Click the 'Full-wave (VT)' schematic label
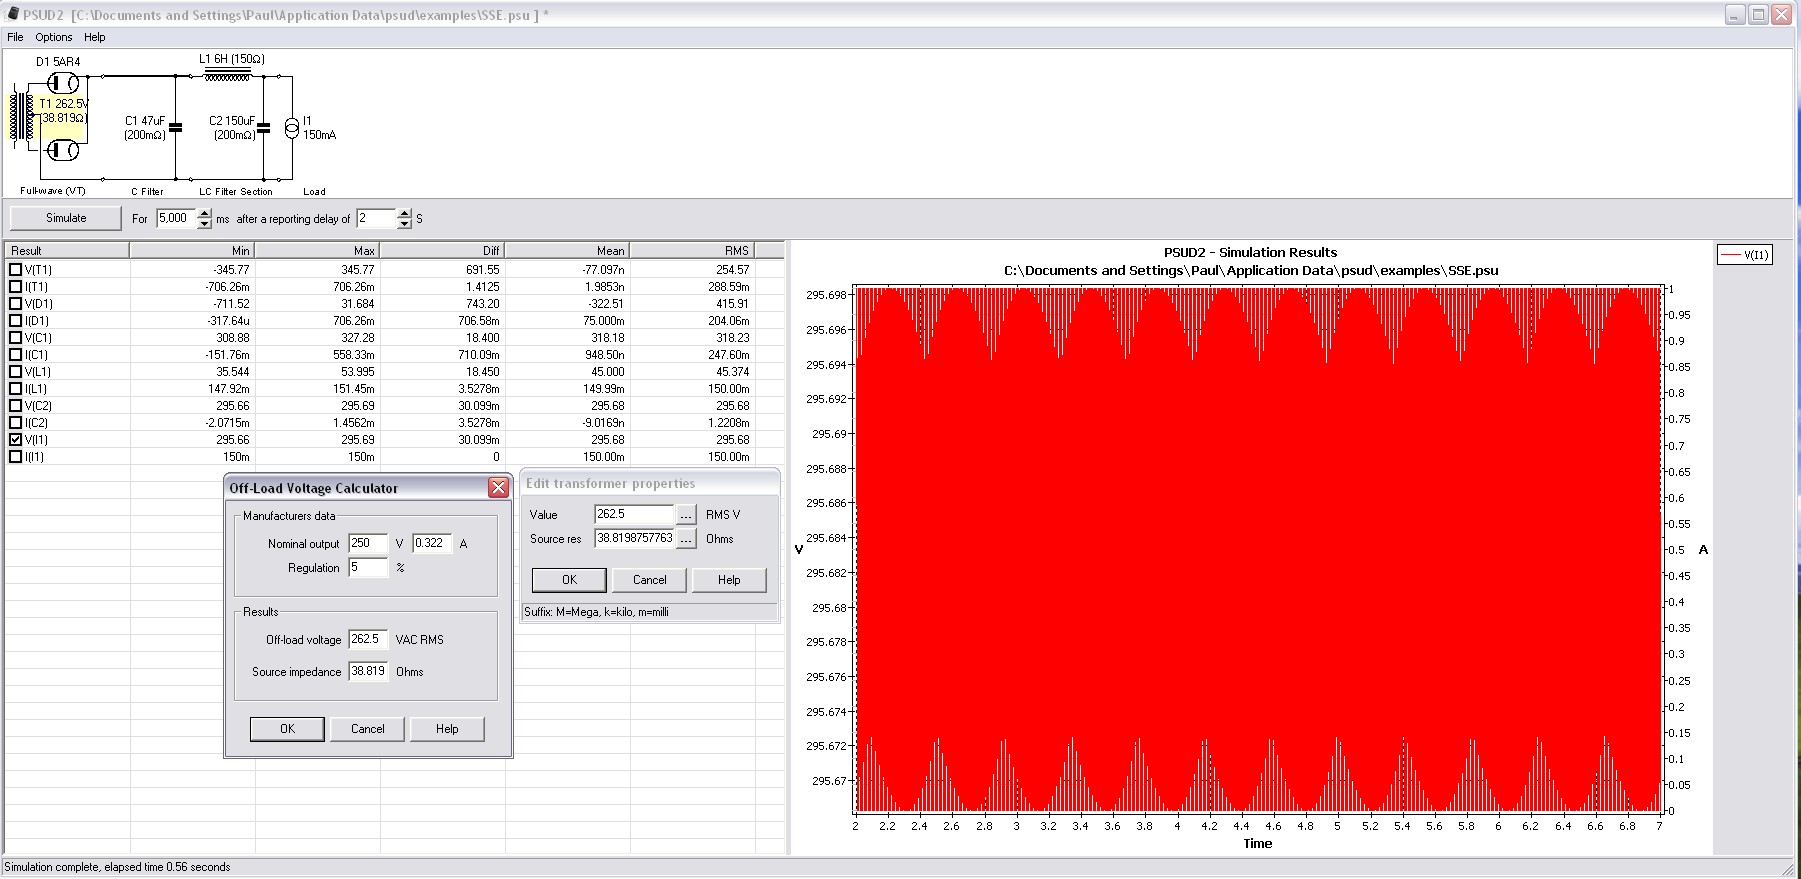Image resolution: width=1801 pixels, height=879 pixels. pos(53,191)
